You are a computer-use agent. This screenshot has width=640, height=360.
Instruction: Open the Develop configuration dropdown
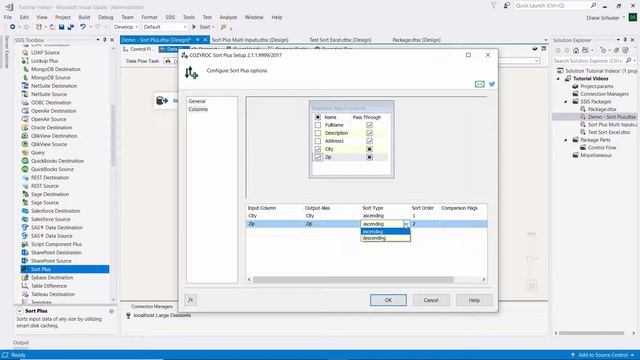126,27
